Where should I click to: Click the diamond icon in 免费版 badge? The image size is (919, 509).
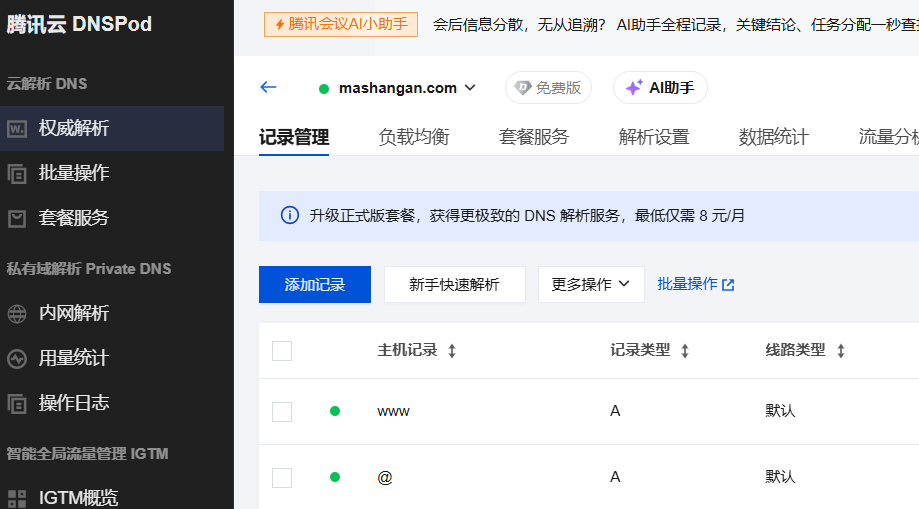pyautogui.click(x=522, y=87)
